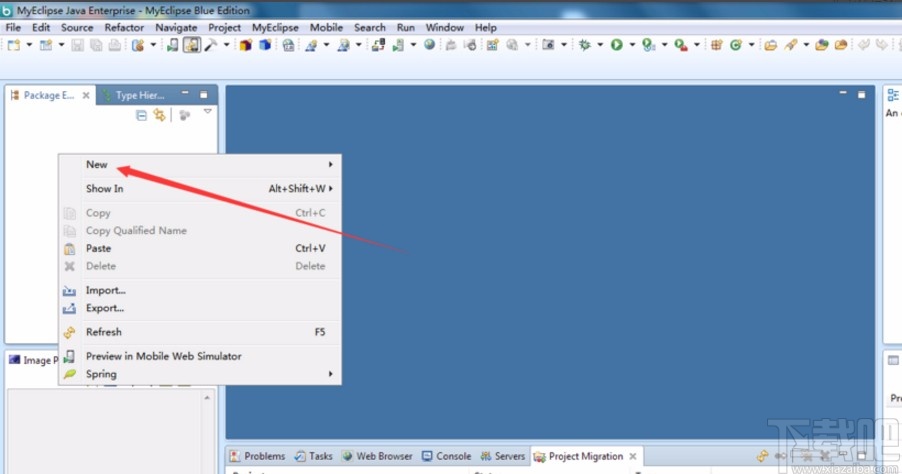902x474 pixels.
Task: Click the orange grid New Package icon
Action: pos(716,45)
